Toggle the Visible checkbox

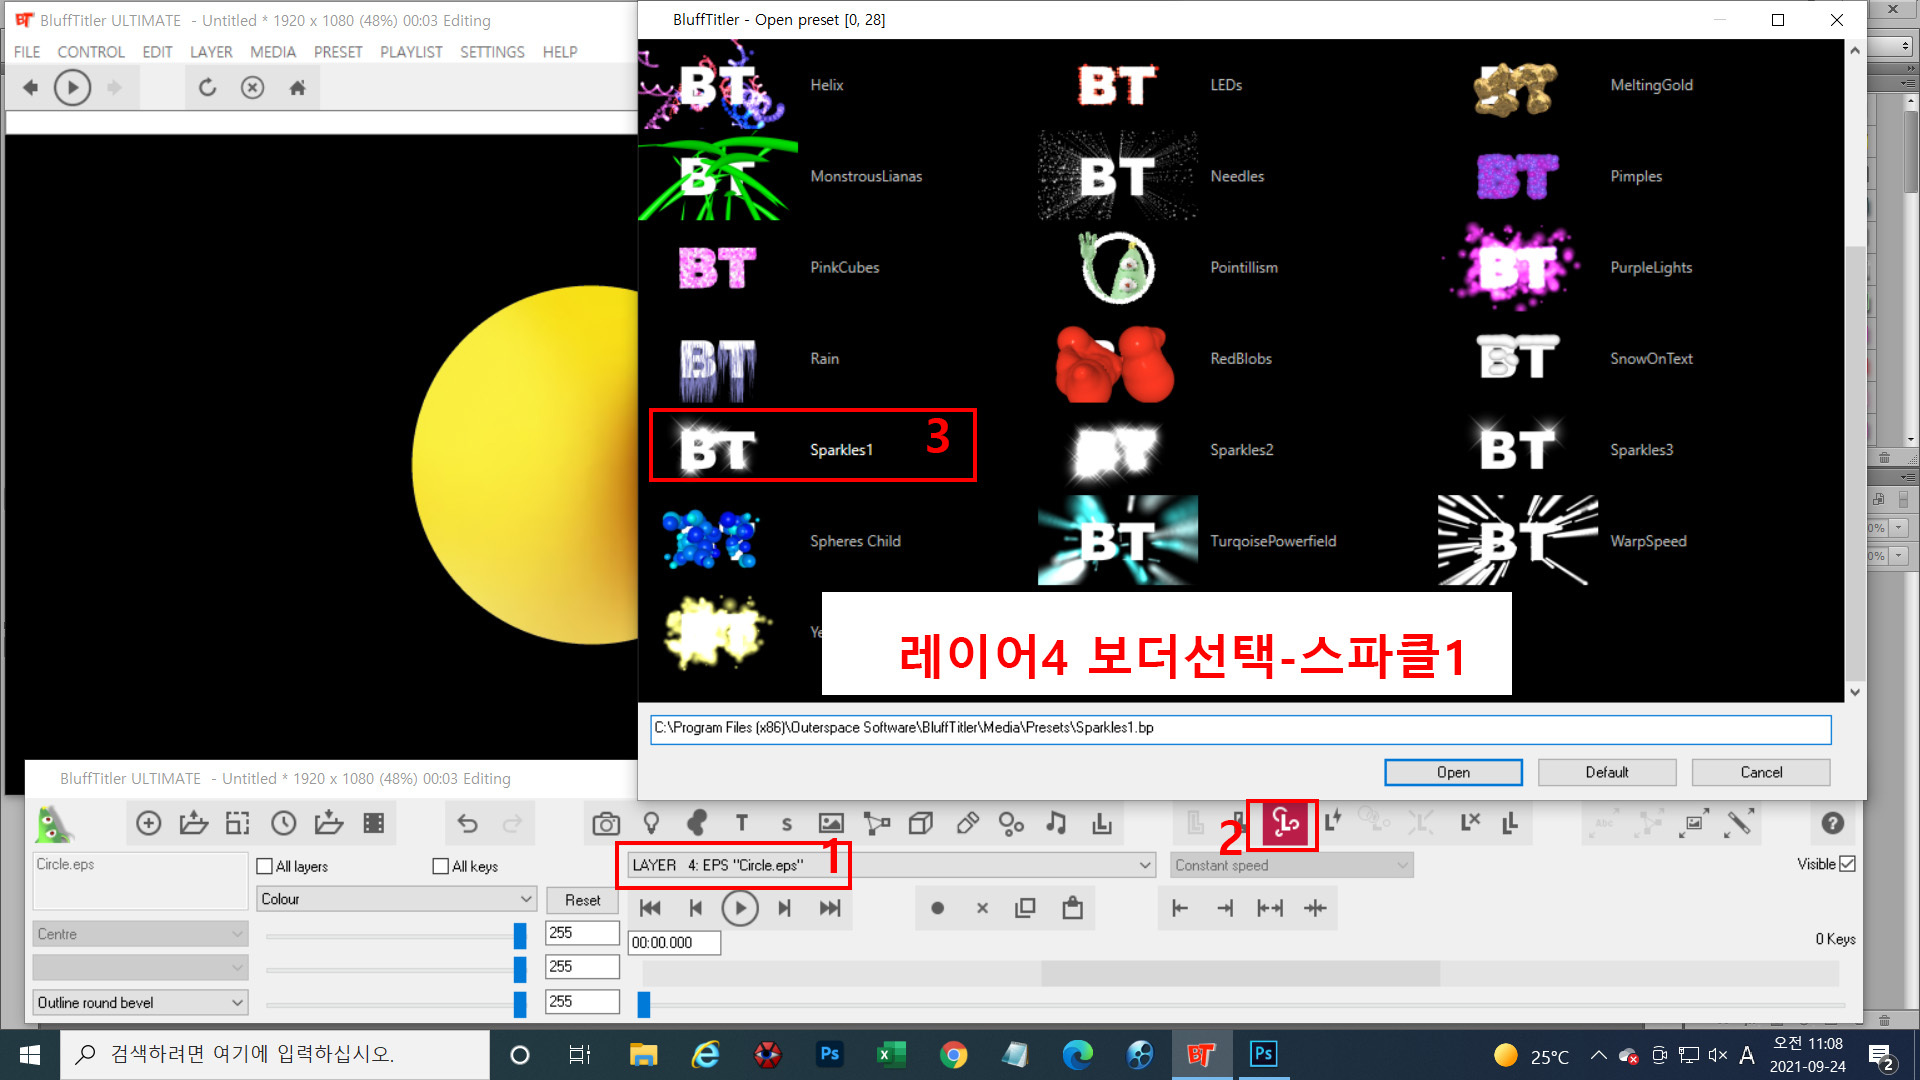point(1847,864)
